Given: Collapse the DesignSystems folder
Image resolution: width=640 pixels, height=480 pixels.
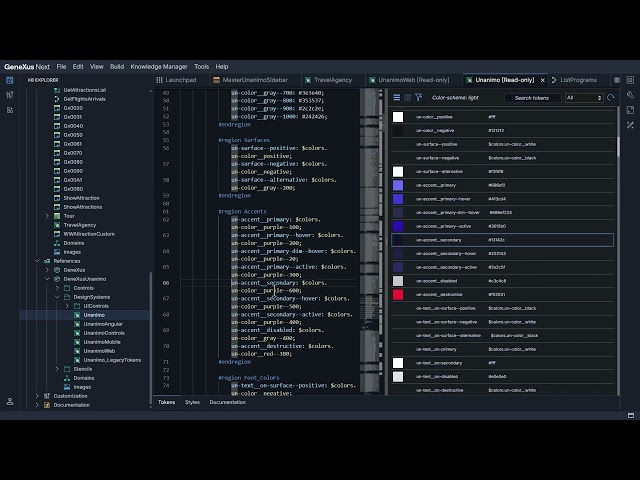Looking at the screenshot, I should pos(57,297).
